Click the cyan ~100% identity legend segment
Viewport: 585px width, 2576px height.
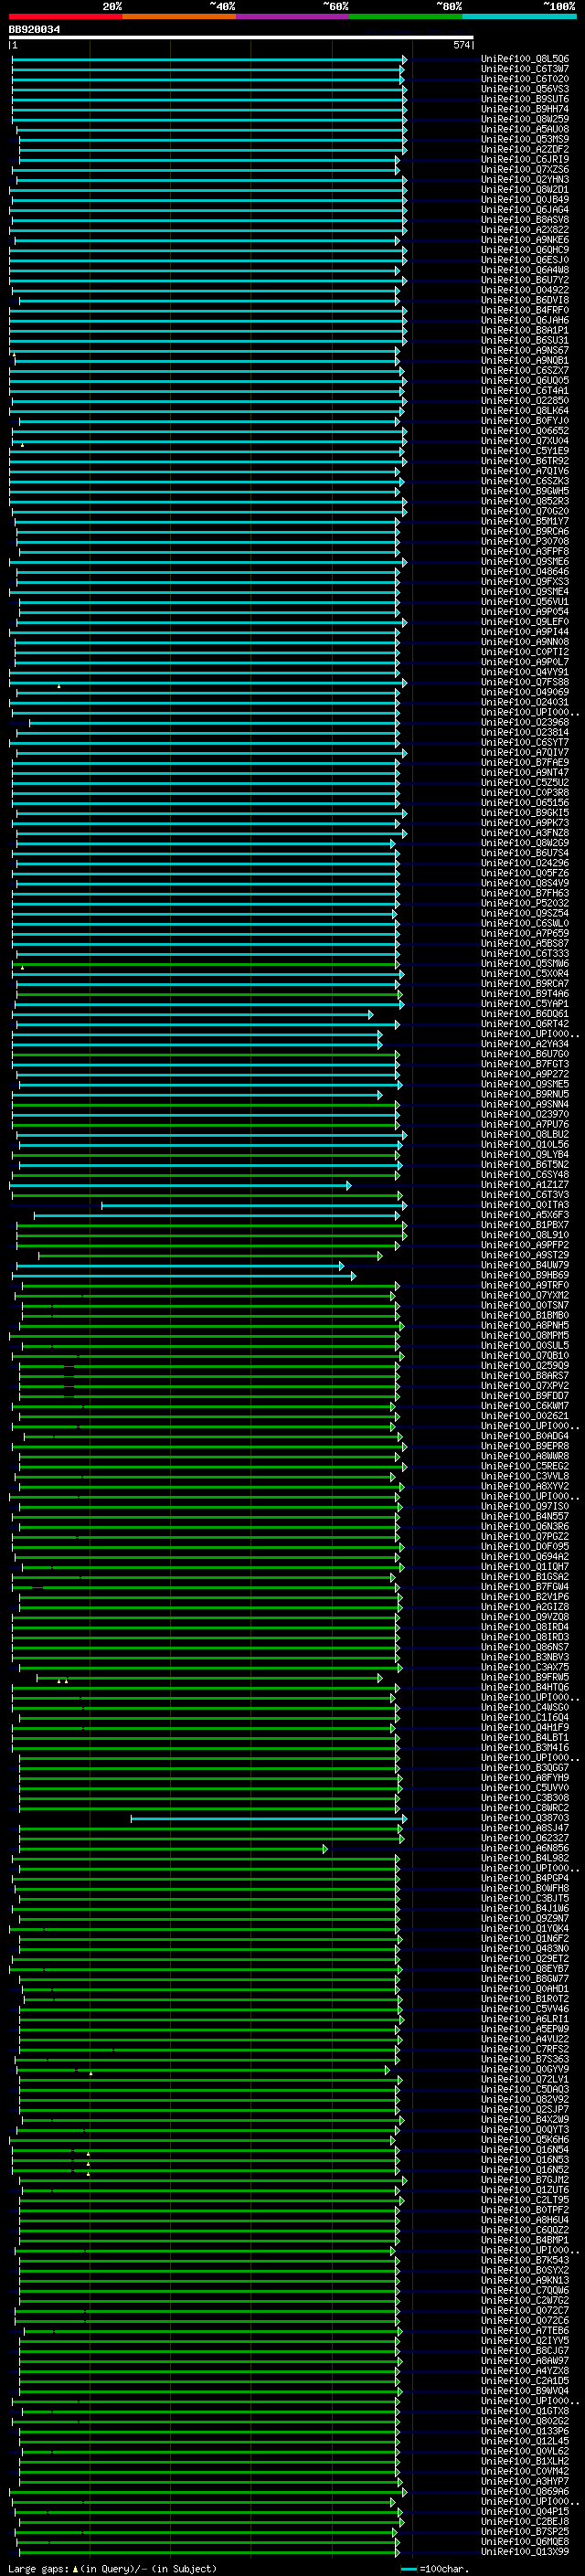click(x=519, y=16)
